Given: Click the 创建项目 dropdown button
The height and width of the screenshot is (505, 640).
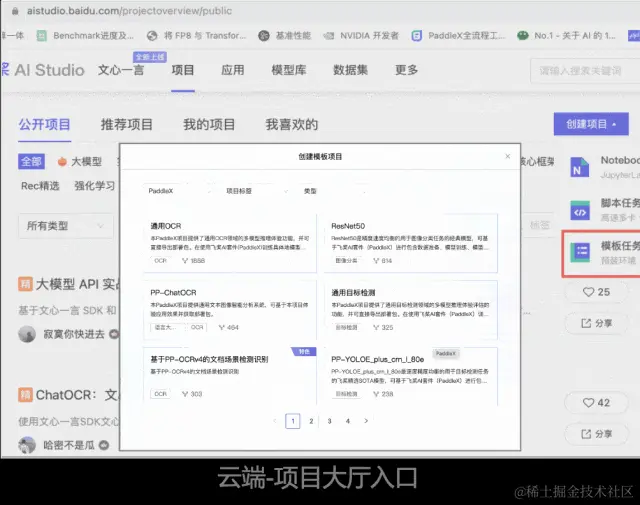Looking at the screenshot, I should 591,124.
